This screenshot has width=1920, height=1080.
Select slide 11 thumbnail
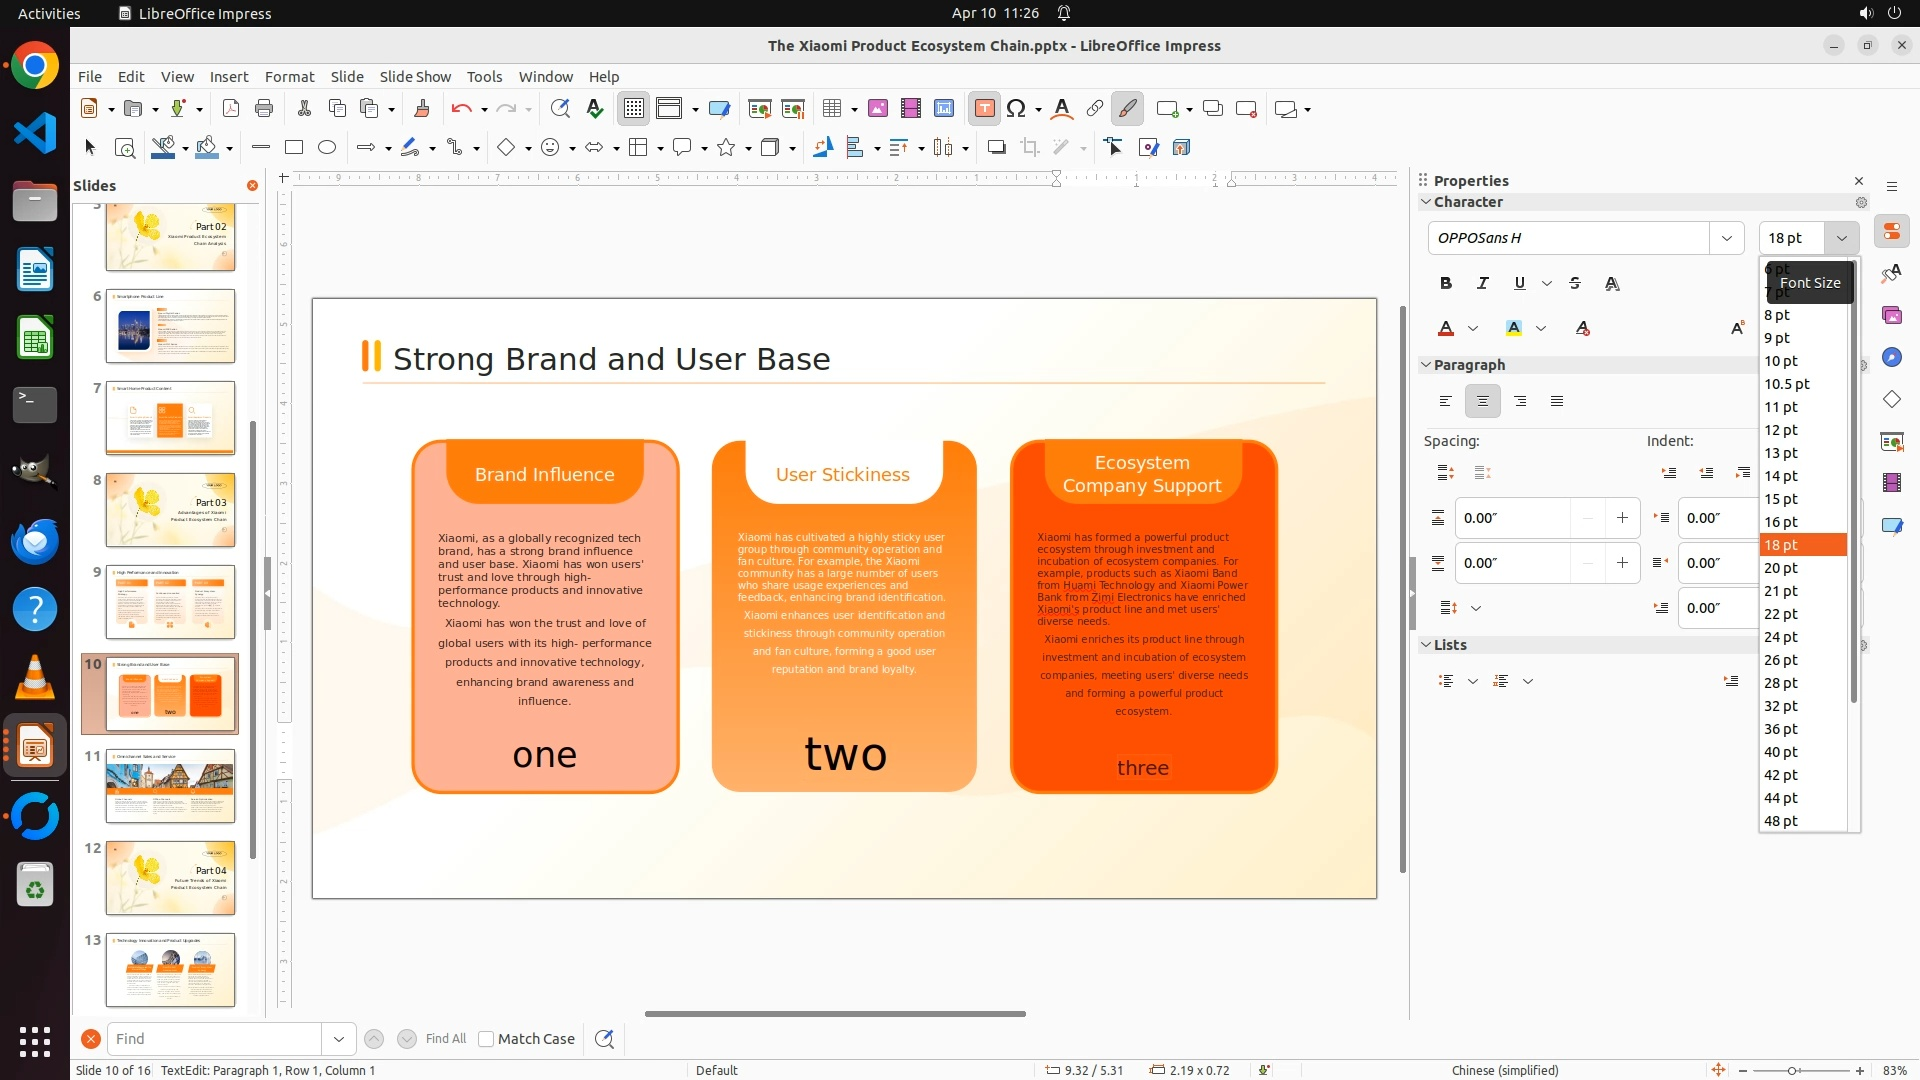170,786
